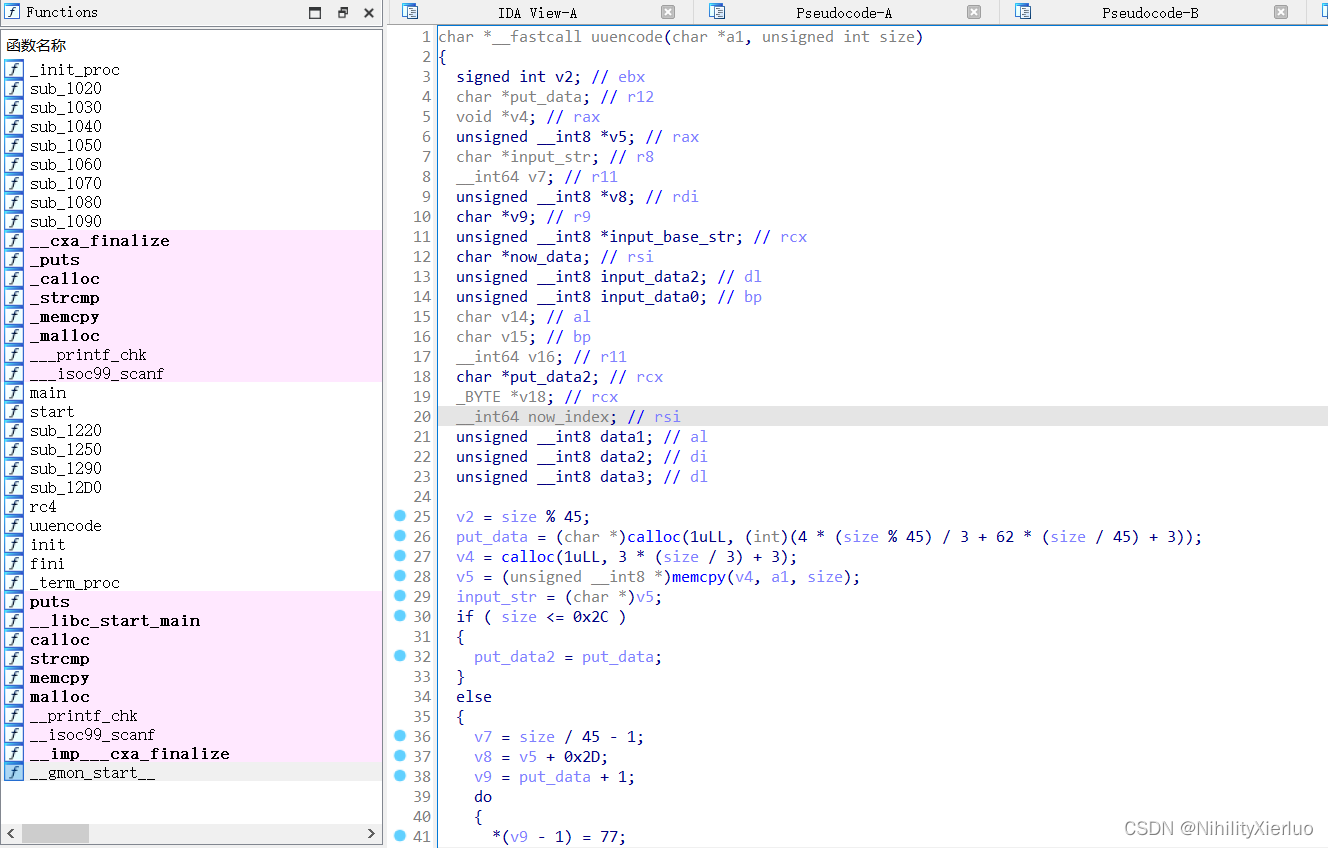This screenshot has width=1328, height=848.
Task: Switch to the Pseudocode-A tab
Action: [844, 13]
